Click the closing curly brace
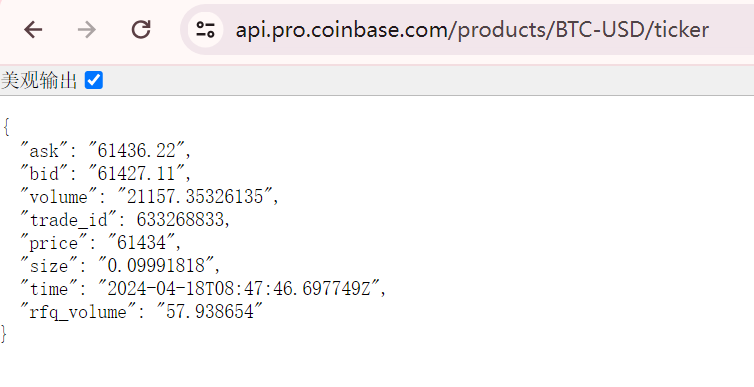This screenshot has width=754, height=387. point(4,334)
